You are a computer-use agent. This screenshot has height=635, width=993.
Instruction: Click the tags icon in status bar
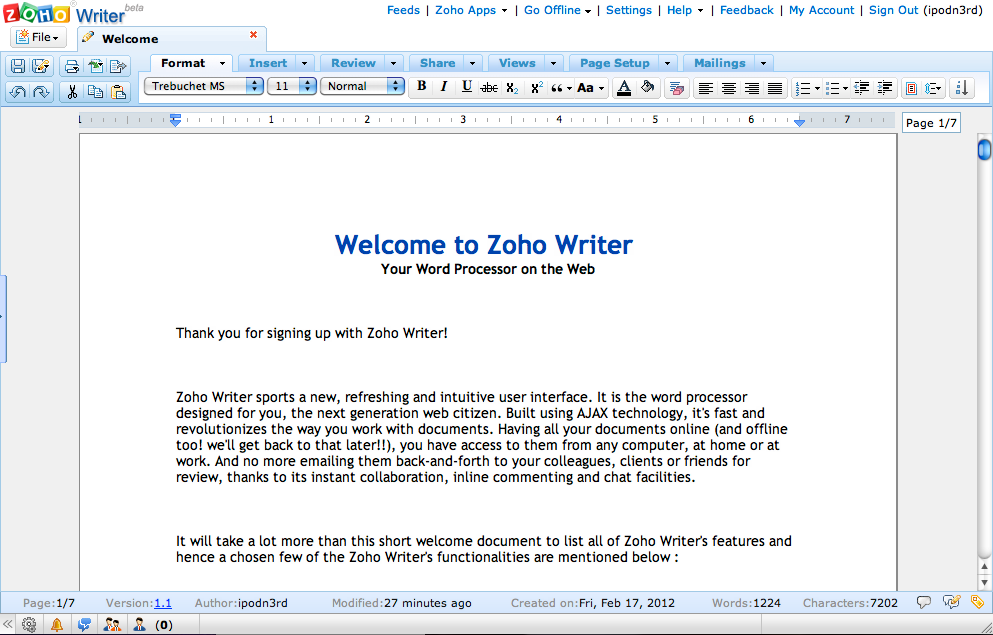[977, 602]
